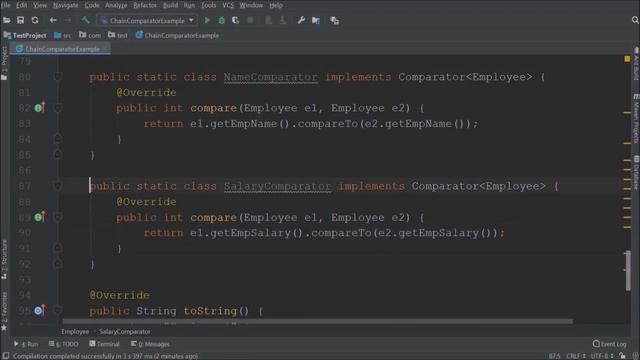Viewport: 640px width, 360px height.
Task: Click the overrides gutter icon on line 95
Action: pyautogui.click(x=39, y=310)
